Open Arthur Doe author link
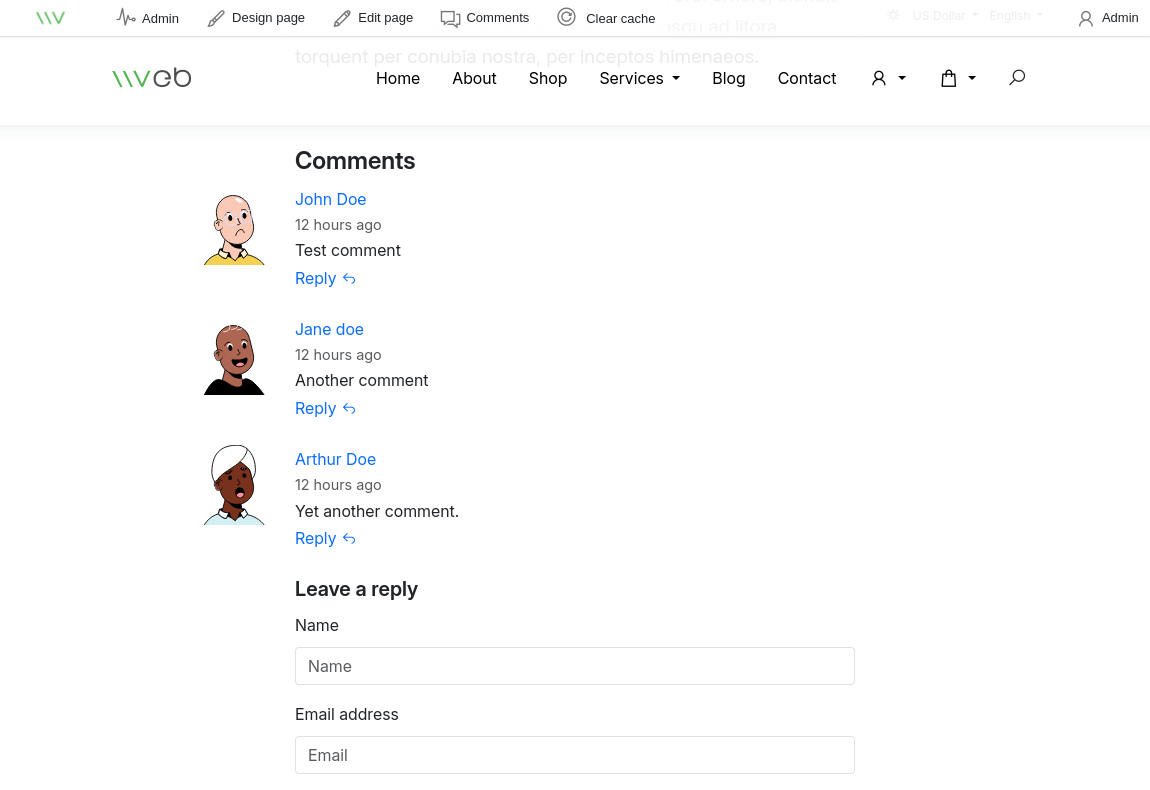The image size is (1150, 790). tap(335, 459)
